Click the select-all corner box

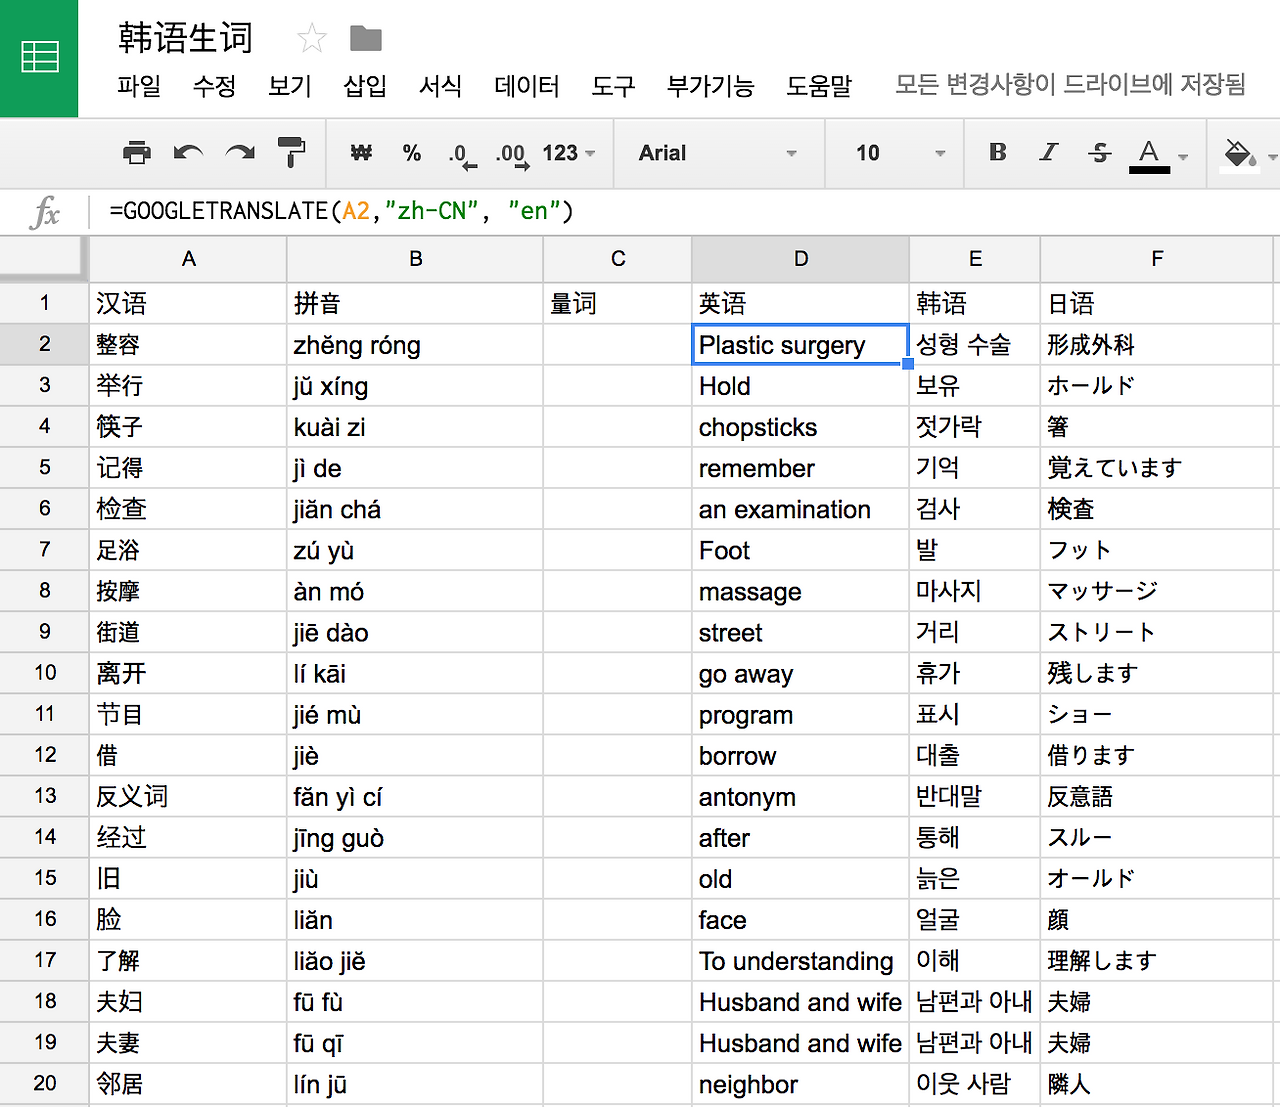pos(42,258)
